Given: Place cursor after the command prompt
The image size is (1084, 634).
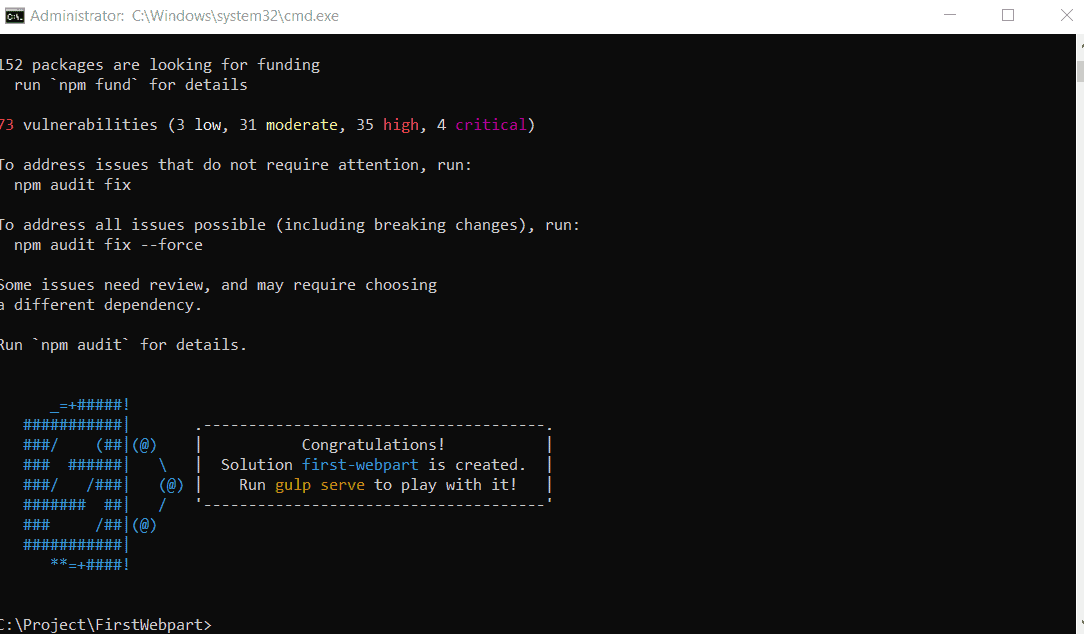Looking at the screenshot, I should 220,624.
